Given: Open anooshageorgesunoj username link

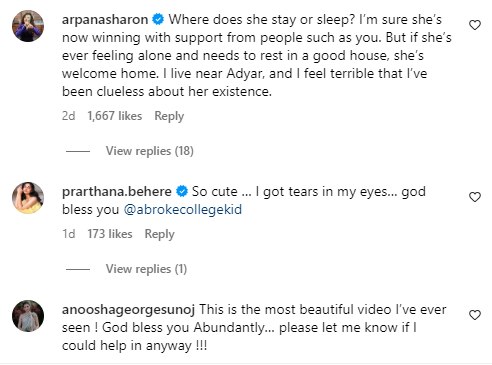Looking at the screenshot, I should [x=128, y=310].
